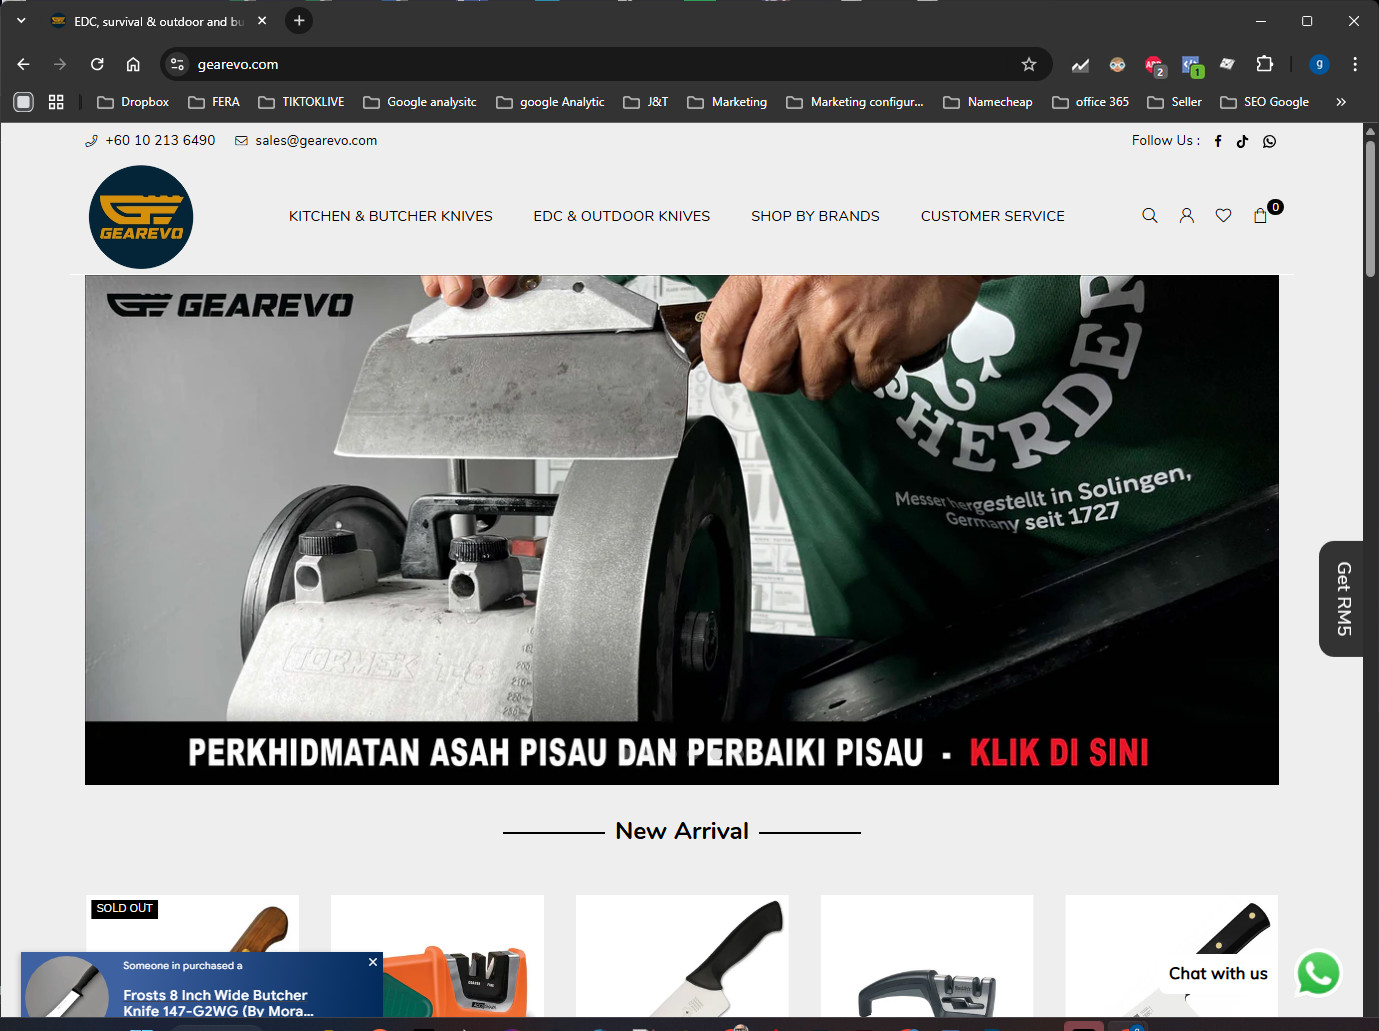Viewport: 1379px width, 1031px height.
Task: Click the Gearevo round logo
Action: pos(141,217)
